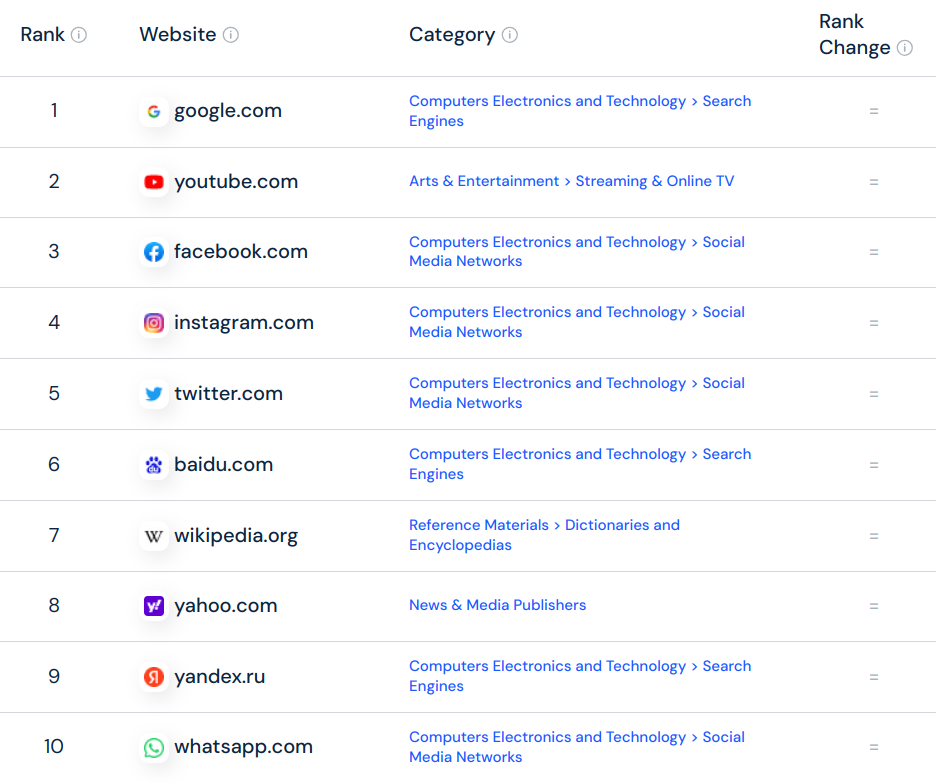This screenshot has height=783, width=936.
Task: Open instagram.com website entry
Action: click(244, 322)
